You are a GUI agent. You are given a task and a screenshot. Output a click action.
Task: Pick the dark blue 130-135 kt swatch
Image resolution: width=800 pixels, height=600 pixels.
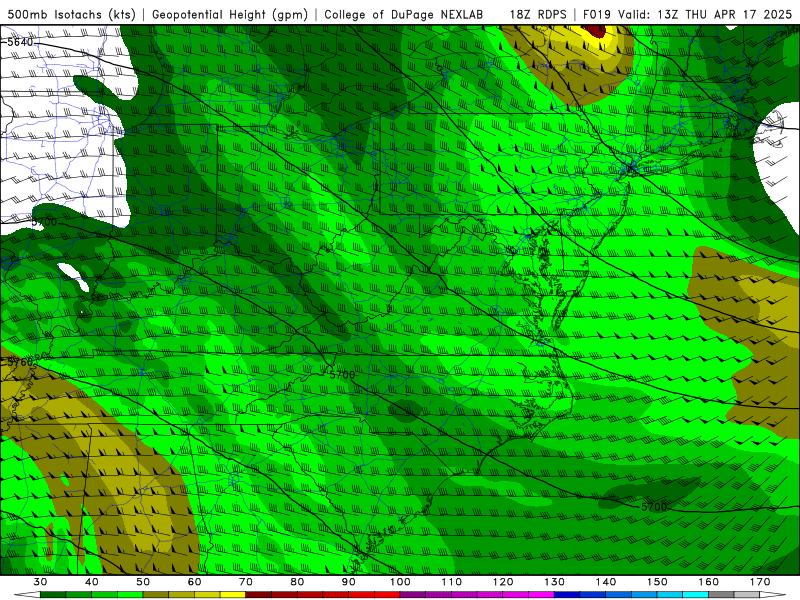point(567,595)
